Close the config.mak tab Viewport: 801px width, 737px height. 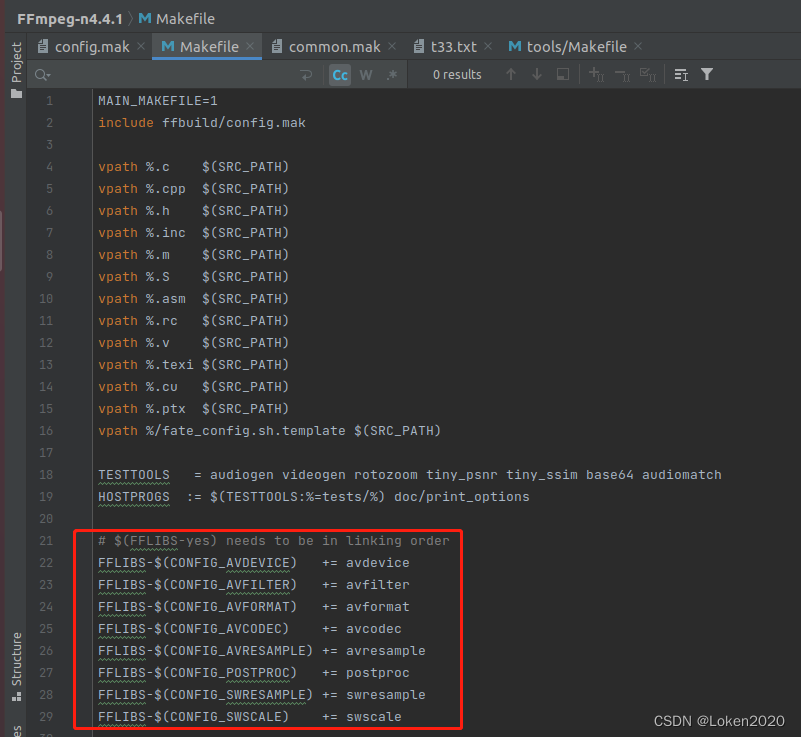pos(141,46)
